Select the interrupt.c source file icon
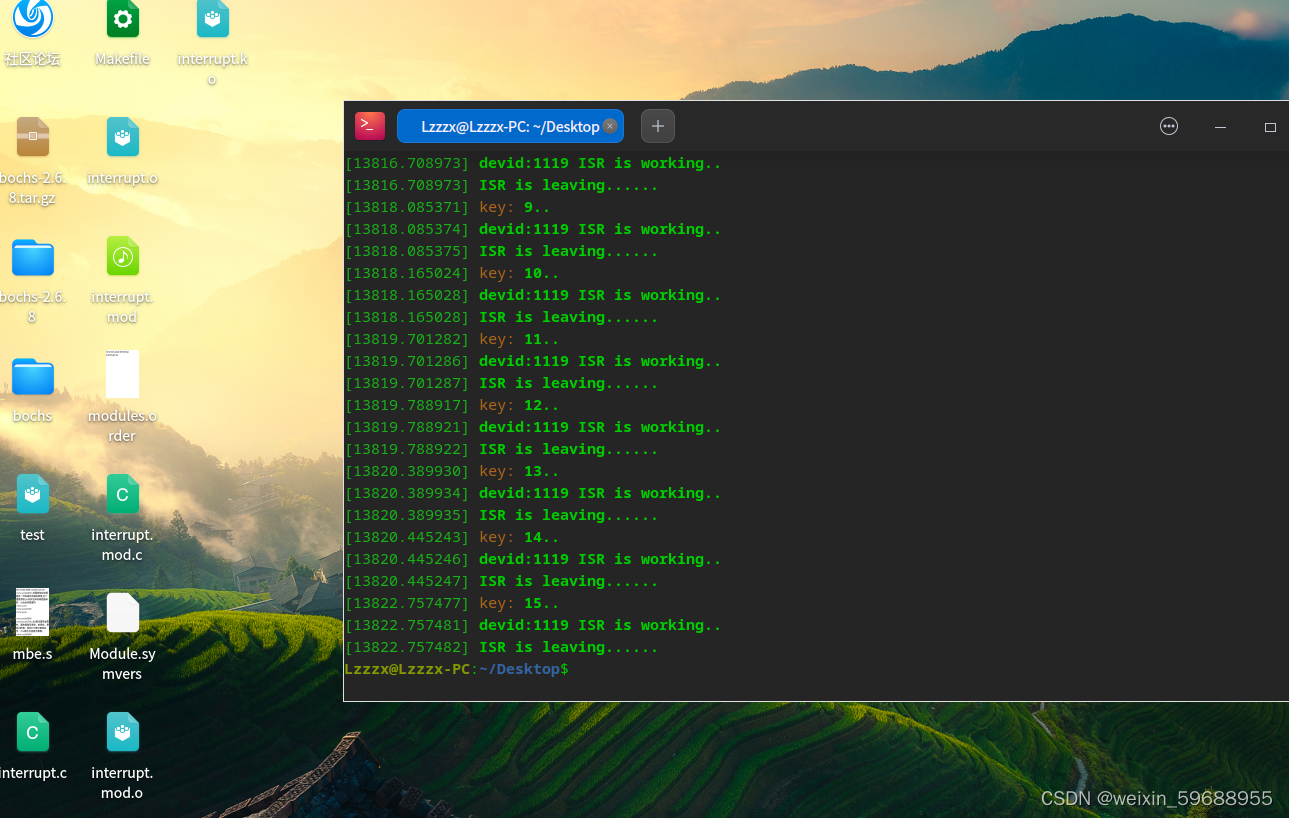The height and width of the screenshot is (818, 1289). click(32, 732)
